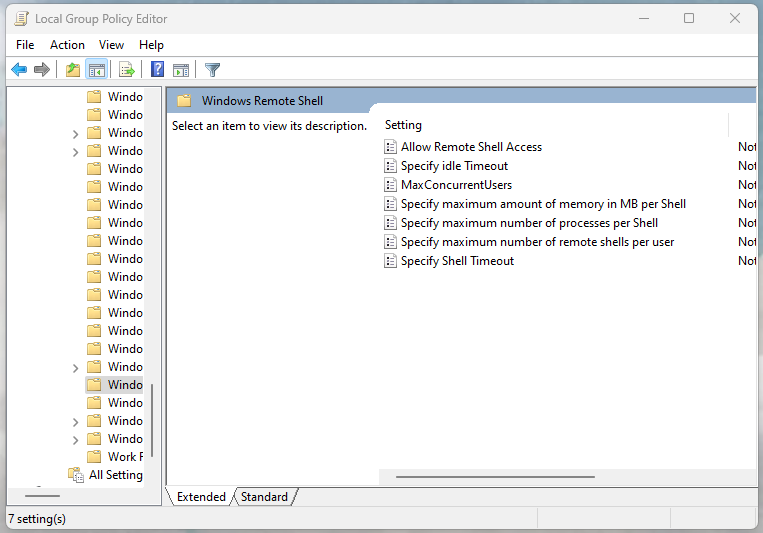This screenshot has width=763, height=533.
Task: Switch to the Standard tab
Action: [x=264, y=497]
